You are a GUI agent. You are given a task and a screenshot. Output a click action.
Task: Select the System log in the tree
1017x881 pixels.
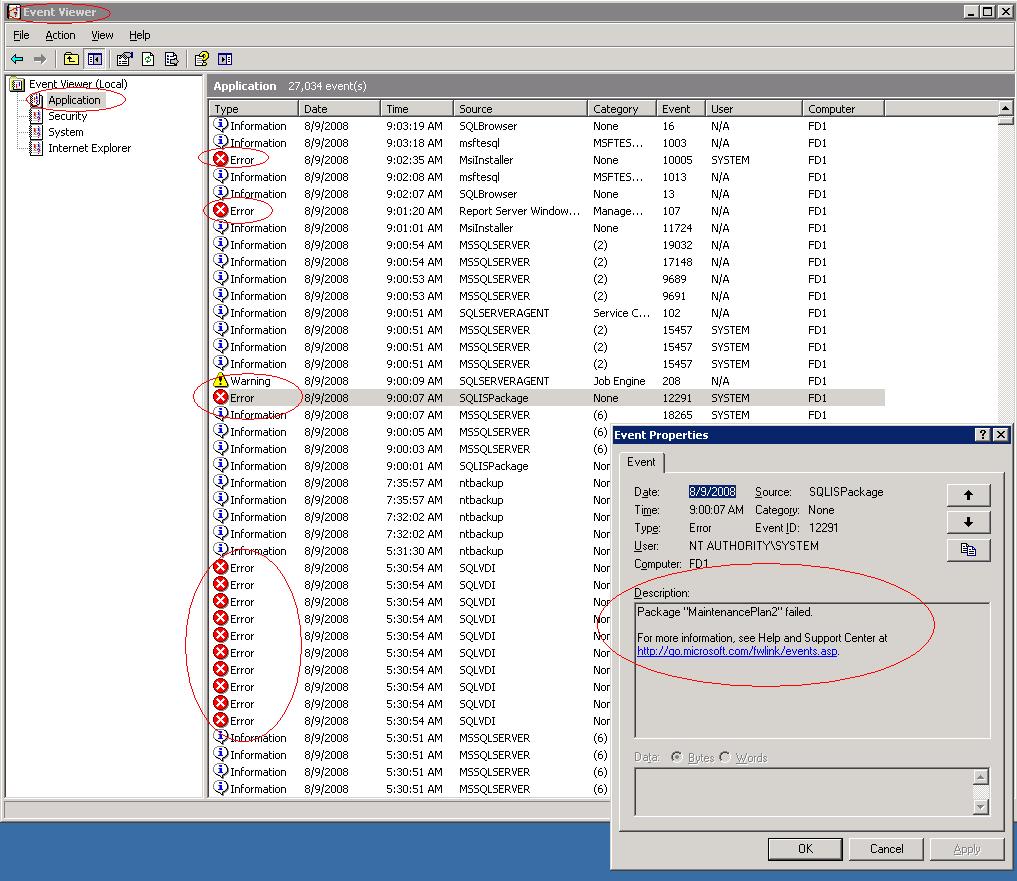coord(65,132)
